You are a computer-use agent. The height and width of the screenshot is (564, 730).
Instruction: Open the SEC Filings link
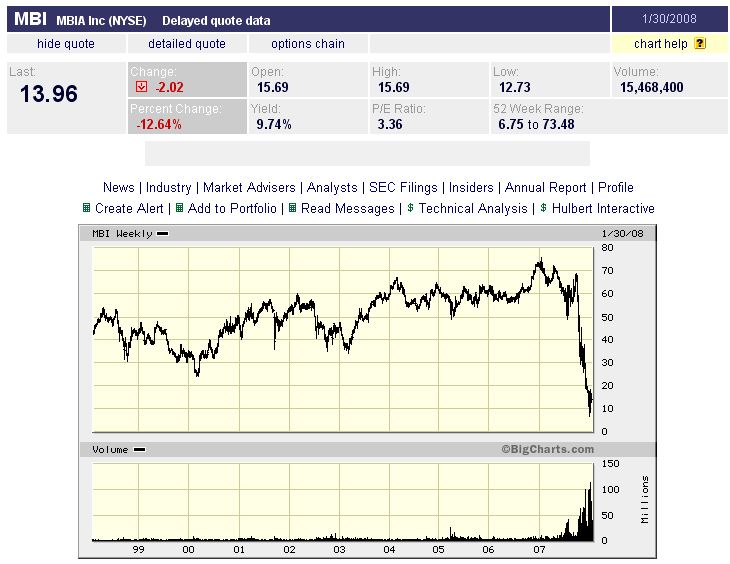tap(405, 188)
